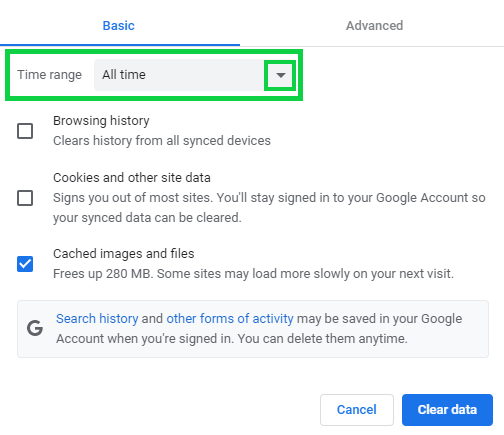Open the Search history link
Screen dimensions: 504x435
pos(97,318)
